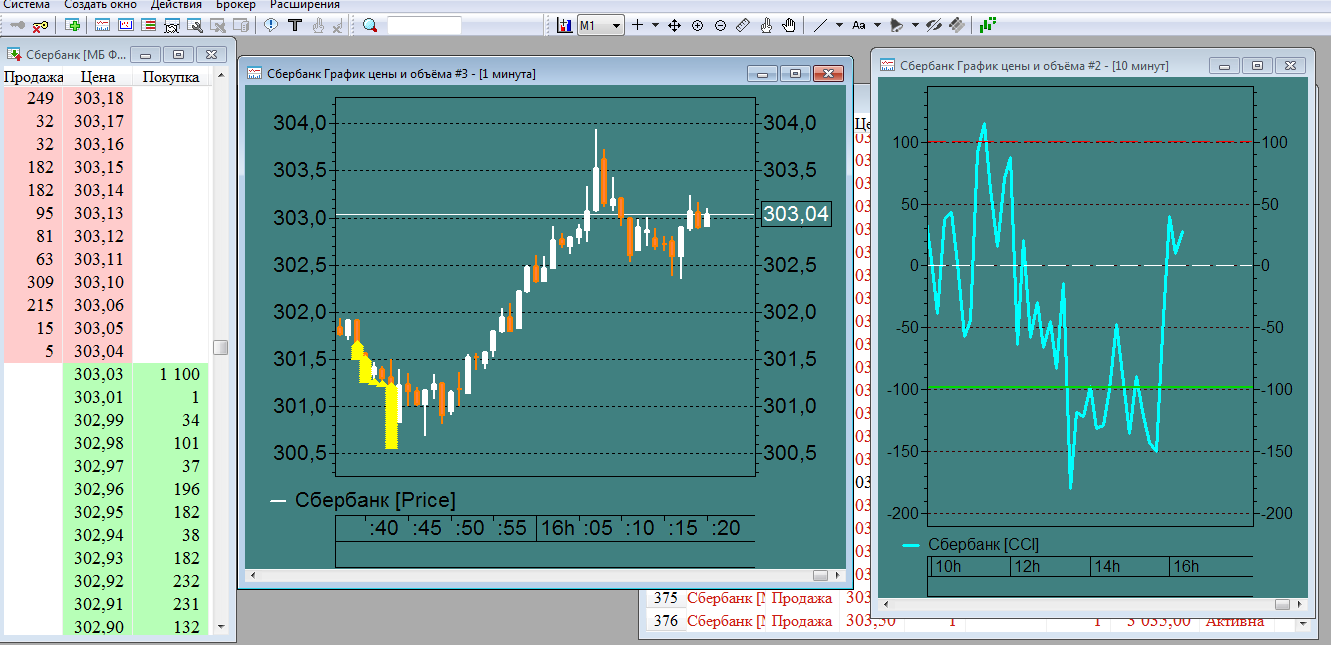Click the bold T text icon
Screen dimensions: 1331x645
[x=295, y=25]
